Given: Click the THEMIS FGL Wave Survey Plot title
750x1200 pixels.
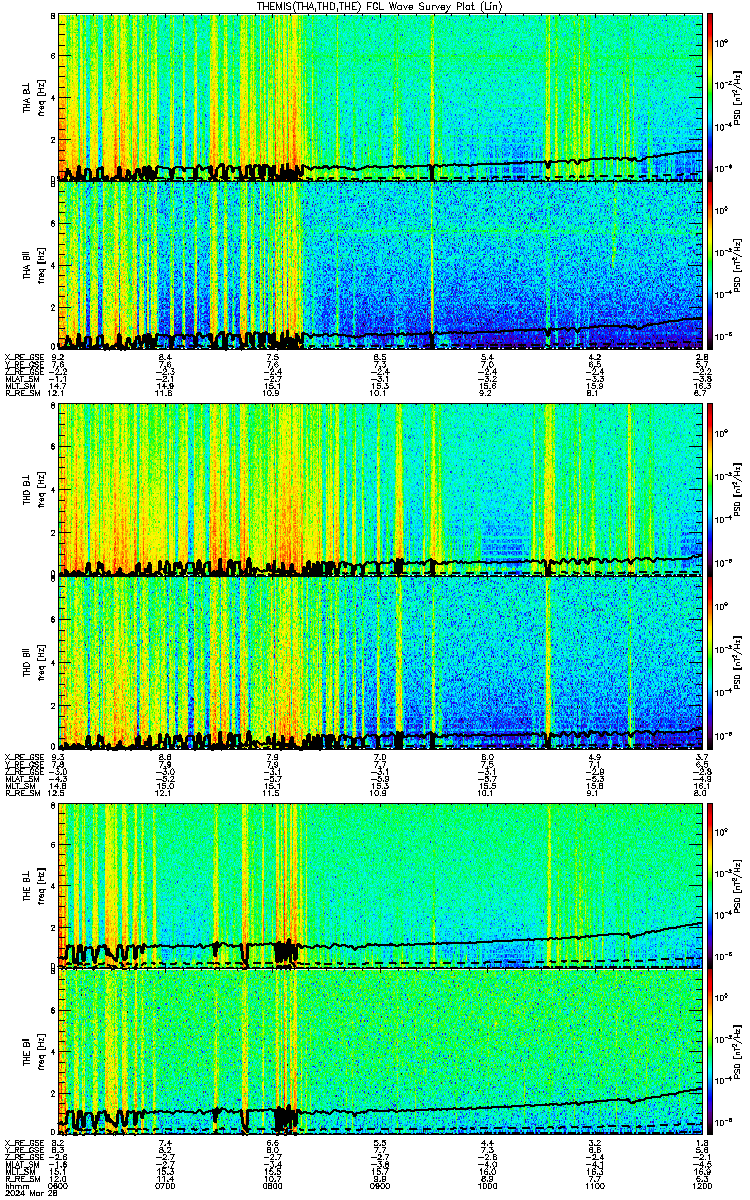Looking at the screenshot, I should [x=379, y=6].
